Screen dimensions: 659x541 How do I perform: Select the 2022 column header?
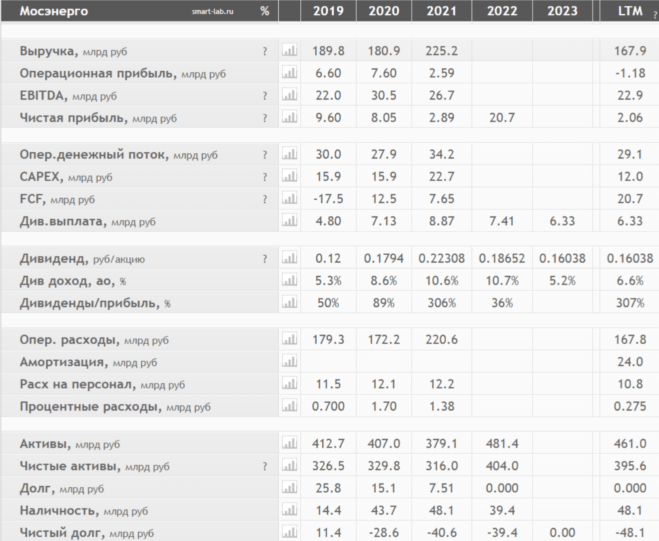tap(502, 11)
